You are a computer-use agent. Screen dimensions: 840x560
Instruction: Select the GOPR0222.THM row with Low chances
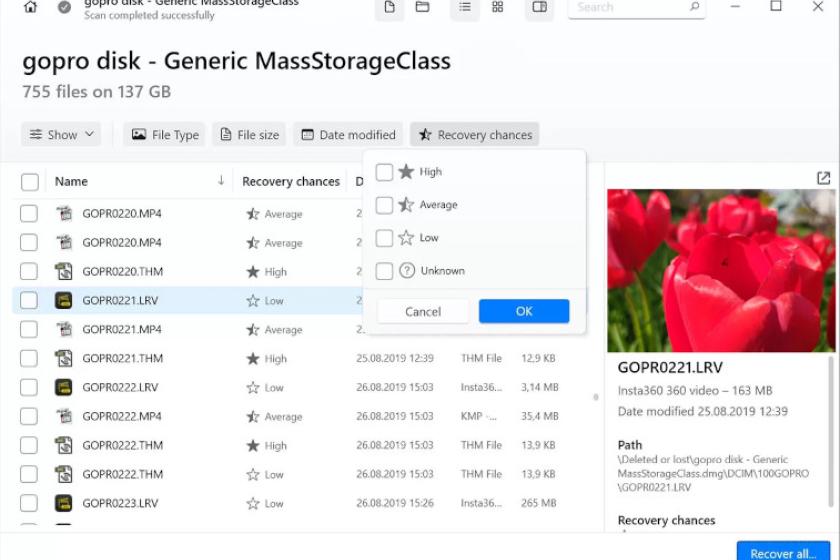(300, 474)
